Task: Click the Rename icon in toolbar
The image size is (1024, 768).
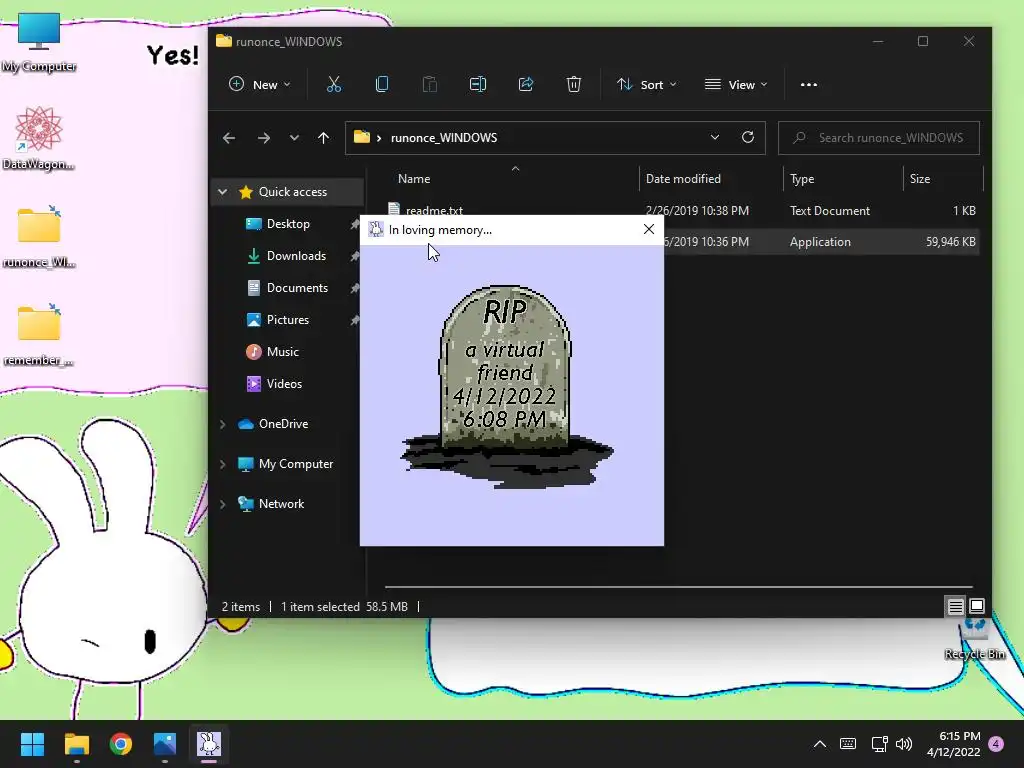Action: [478, 84]
